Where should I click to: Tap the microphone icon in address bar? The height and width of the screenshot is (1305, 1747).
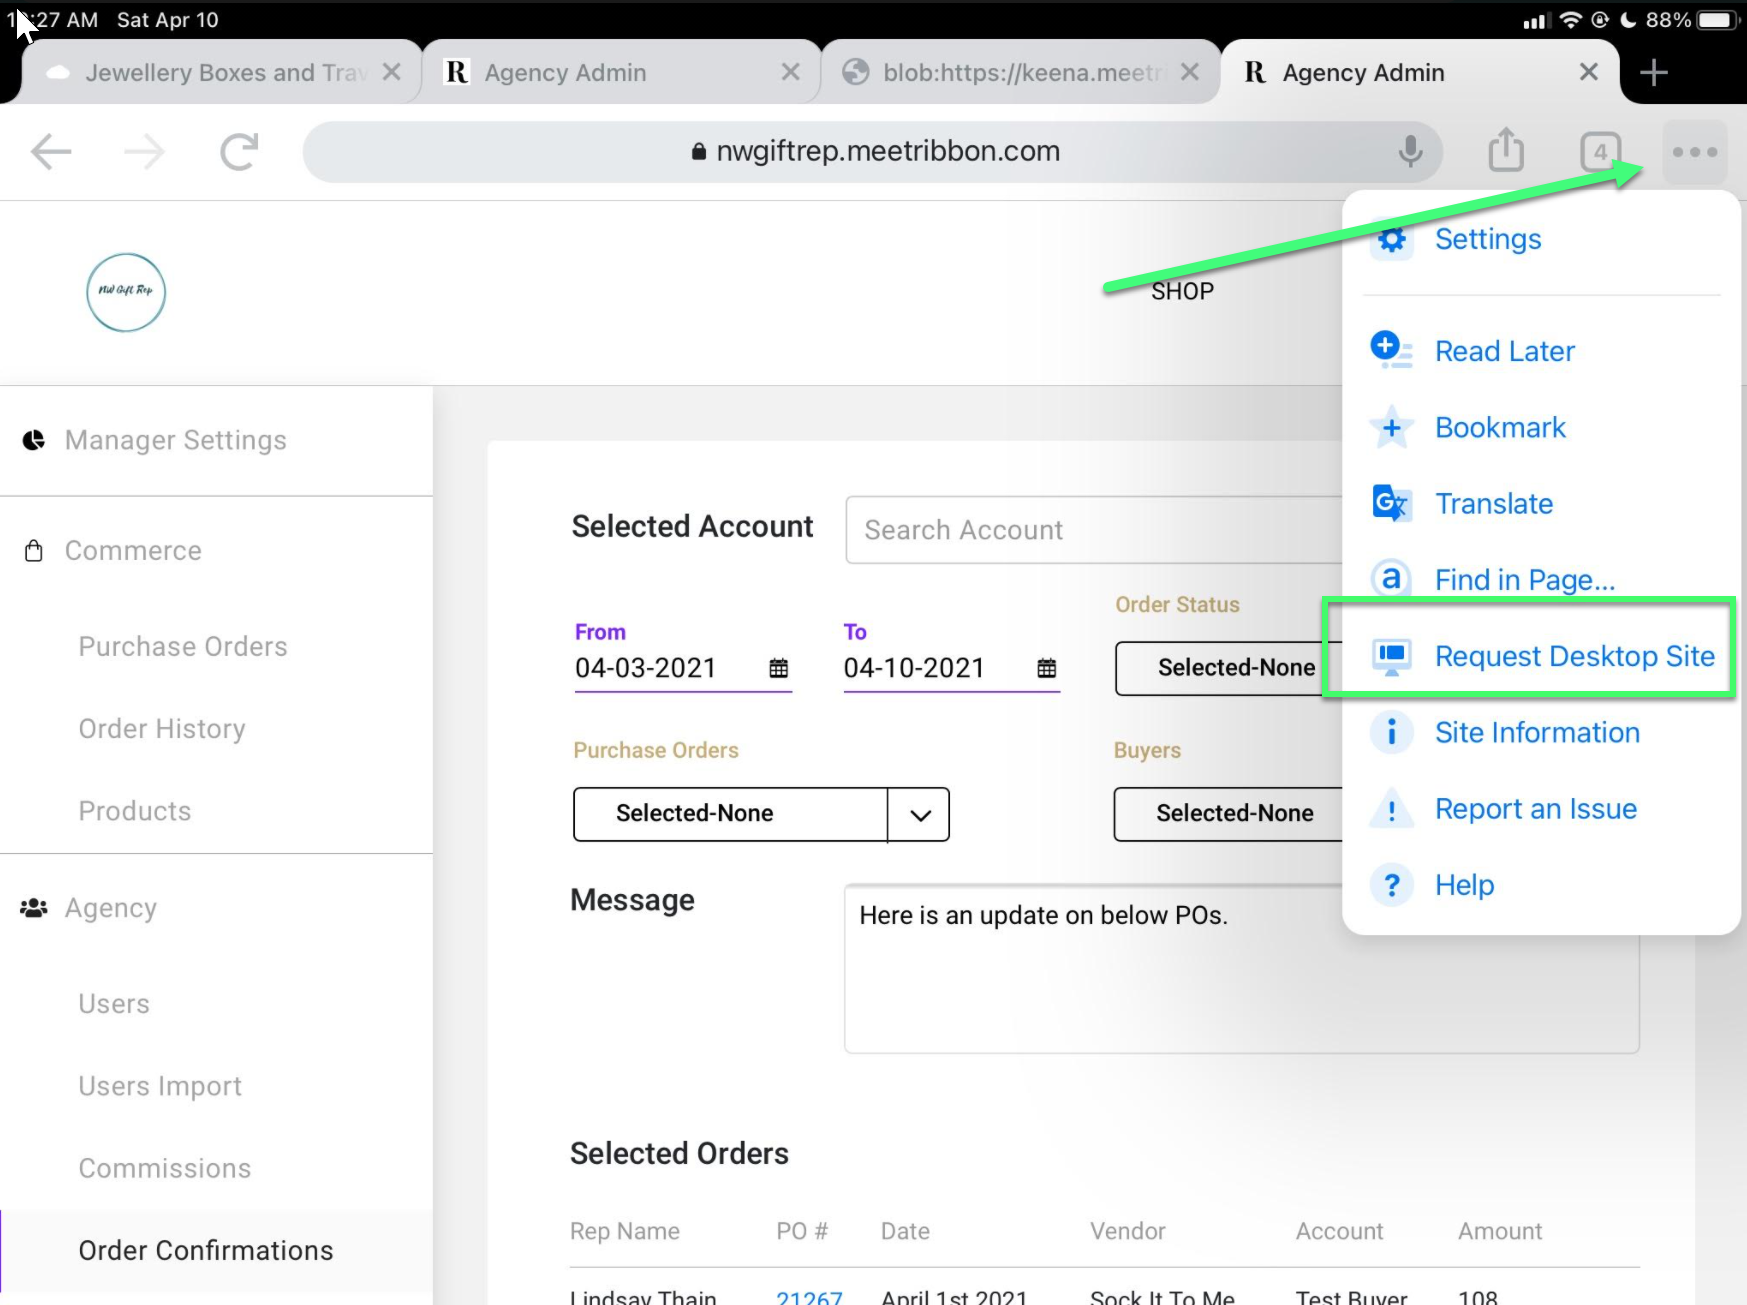click(x=1410, y=151)
